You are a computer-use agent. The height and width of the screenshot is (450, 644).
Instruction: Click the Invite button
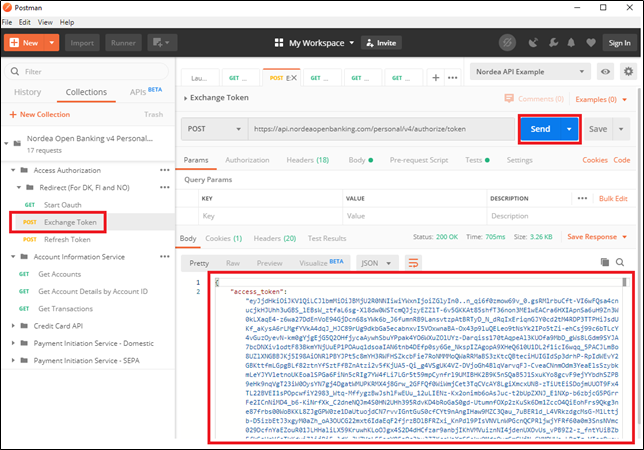(x=382, y=43)
